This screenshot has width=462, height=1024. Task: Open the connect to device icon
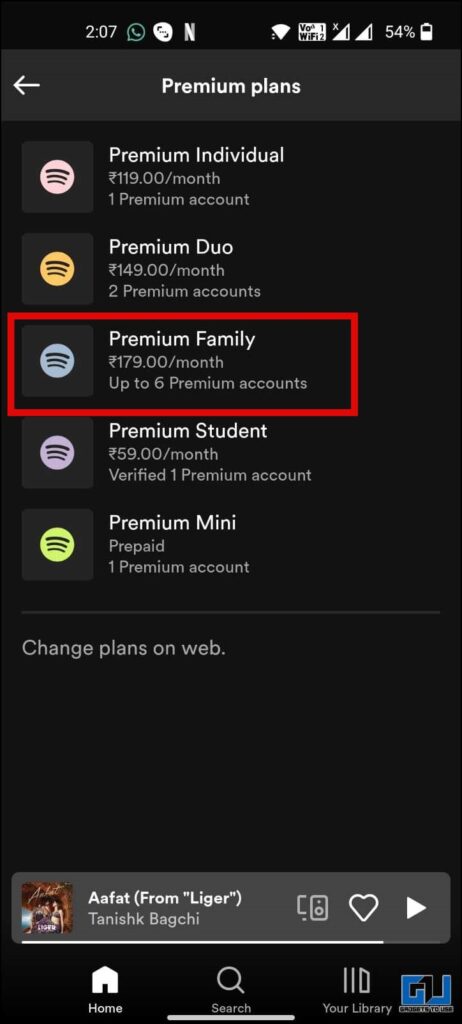(x=313, y=908)
